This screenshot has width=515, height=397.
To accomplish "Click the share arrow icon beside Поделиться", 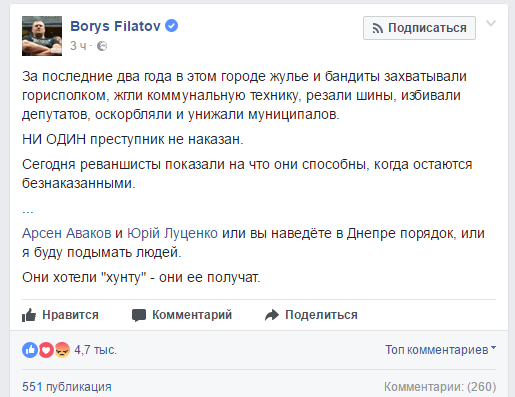I will (x=272, y=315).
